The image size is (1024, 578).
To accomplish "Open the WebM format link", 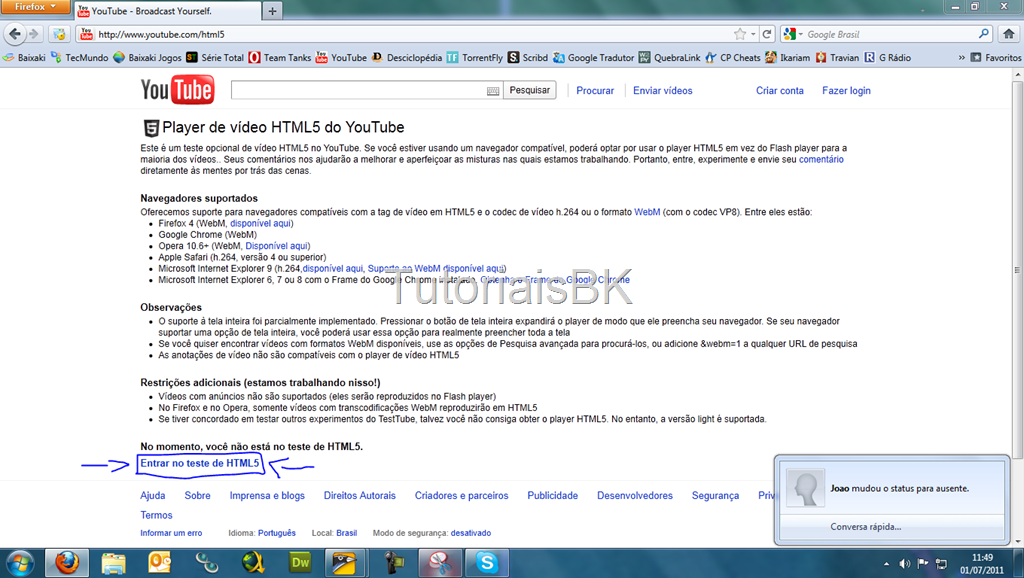I will point(647,212).
